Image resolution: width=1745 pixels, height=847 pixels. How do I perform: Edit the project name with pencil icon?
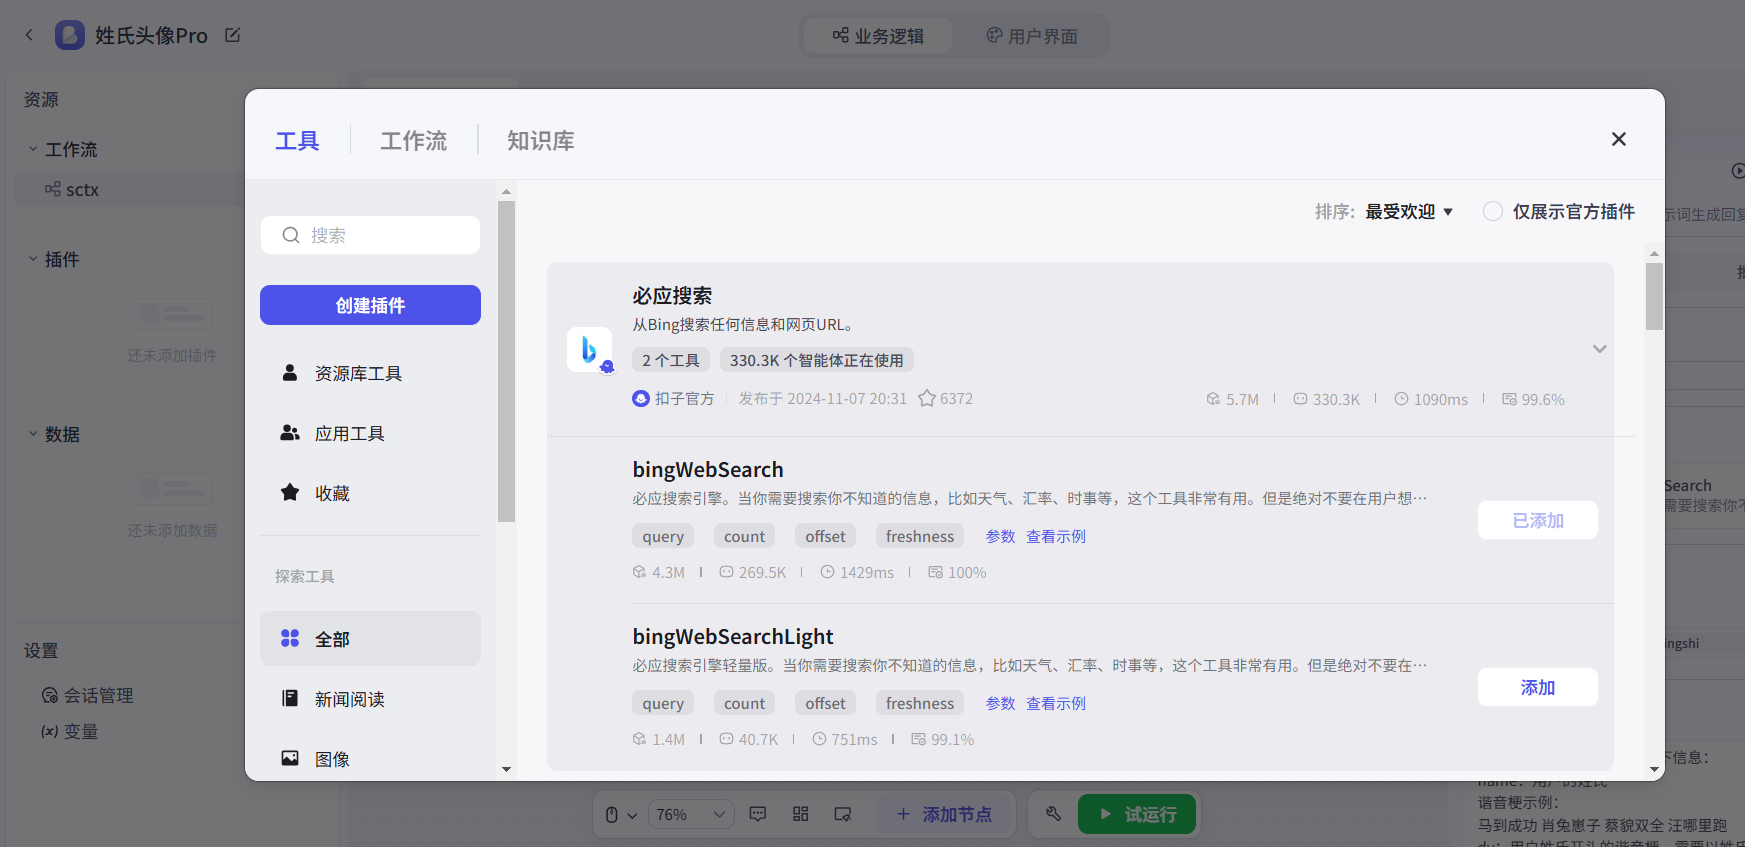point(232,35)
